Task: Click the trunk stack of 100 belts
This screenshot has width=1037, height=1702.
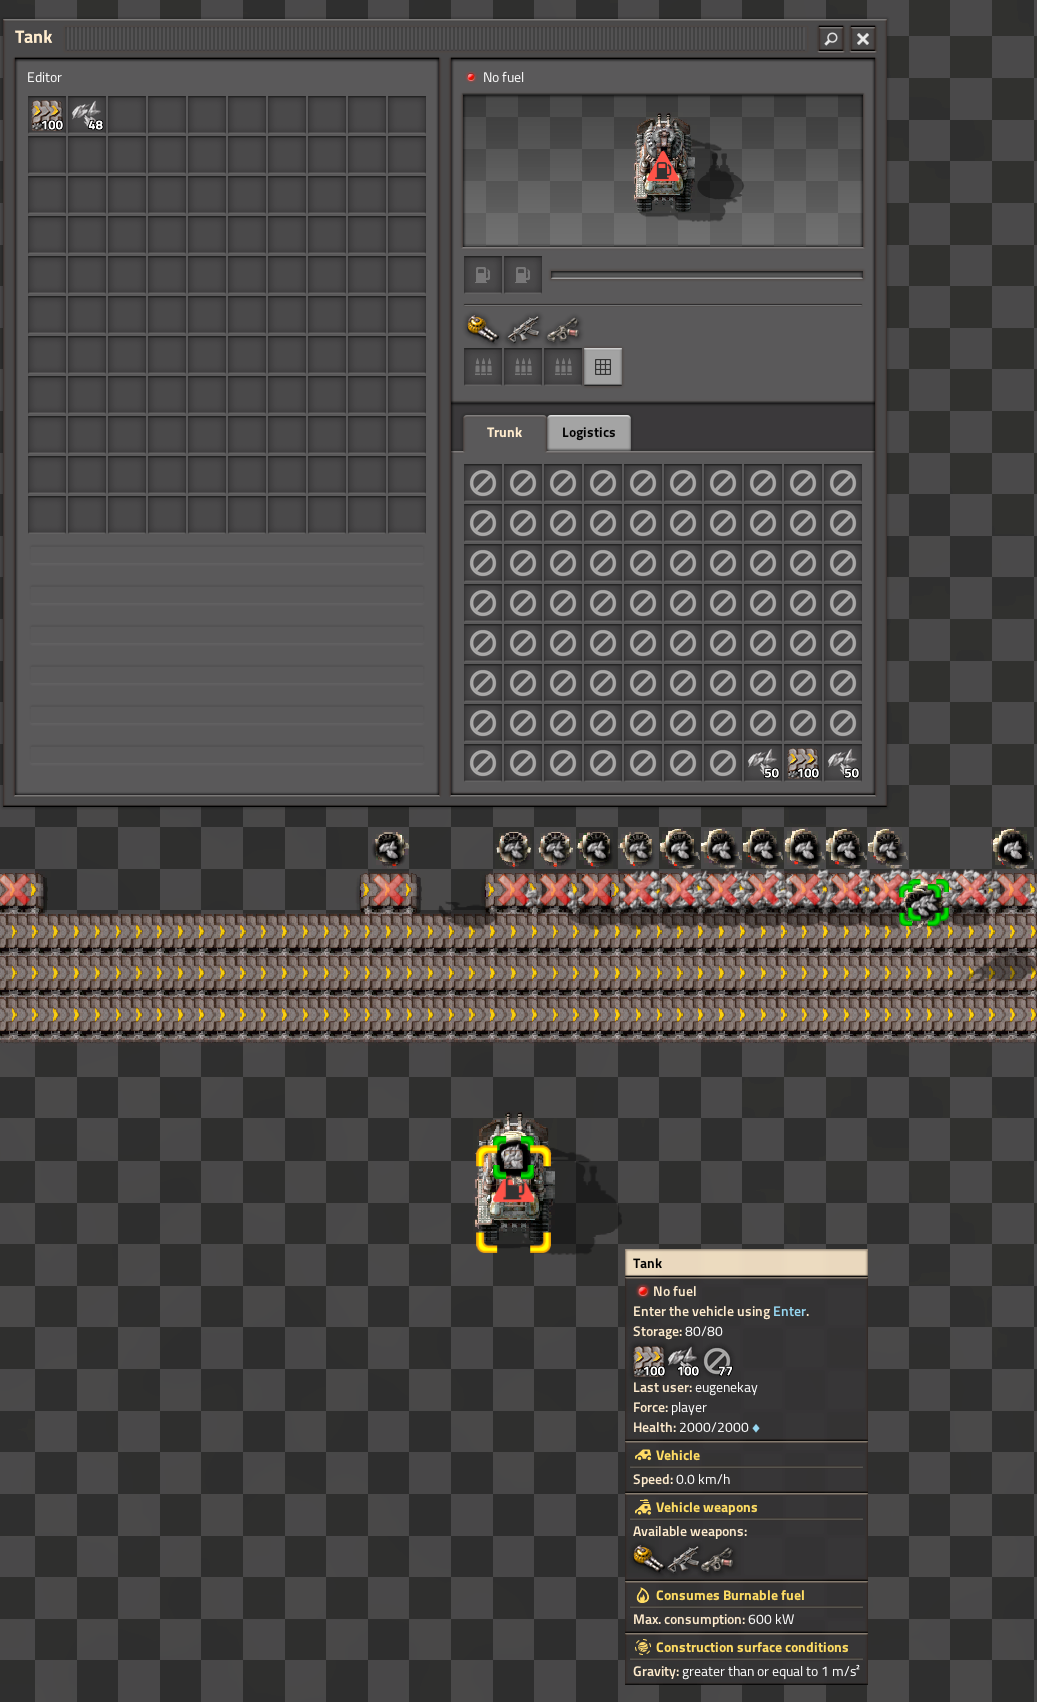Action: click(x=803, y=764)
